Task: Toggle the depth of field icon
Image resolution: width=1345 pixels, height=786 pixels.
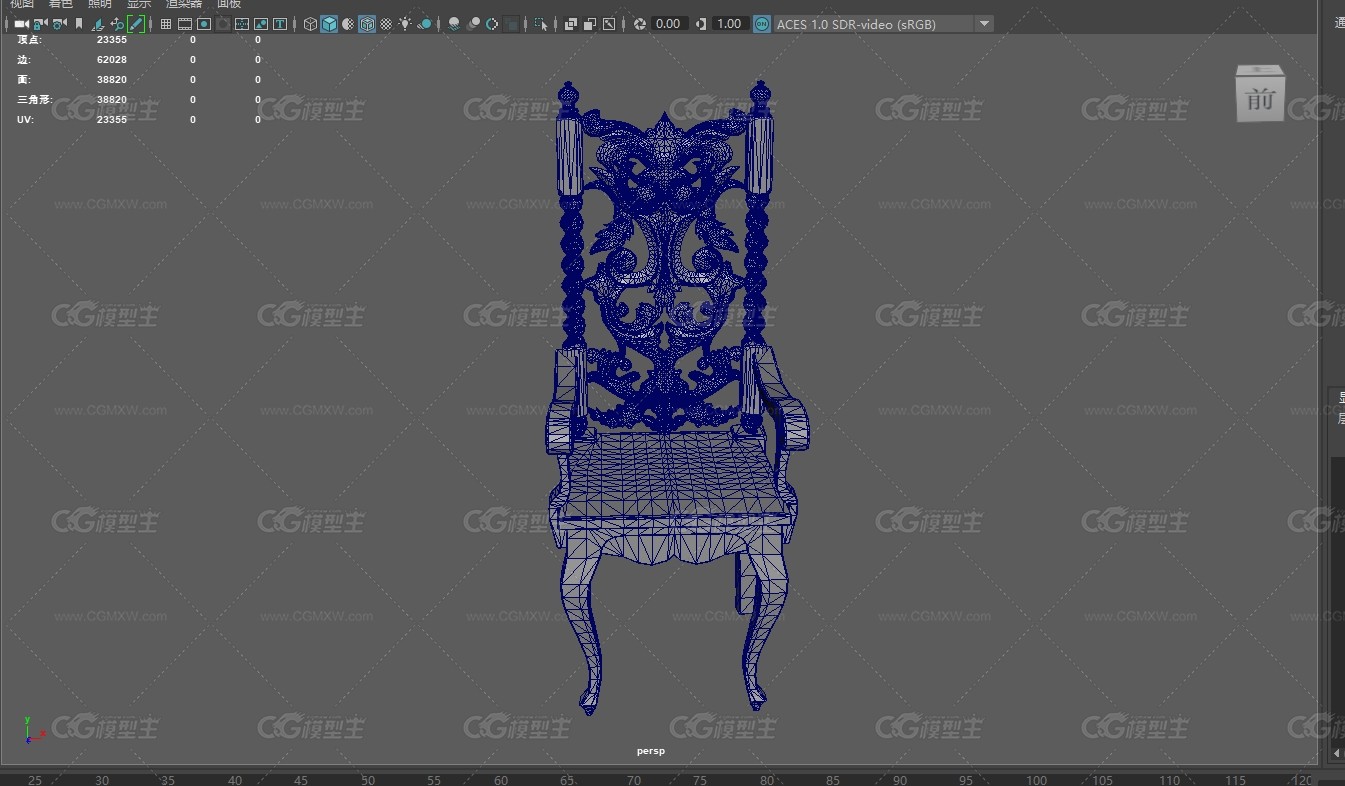Action: pos(511,24)
